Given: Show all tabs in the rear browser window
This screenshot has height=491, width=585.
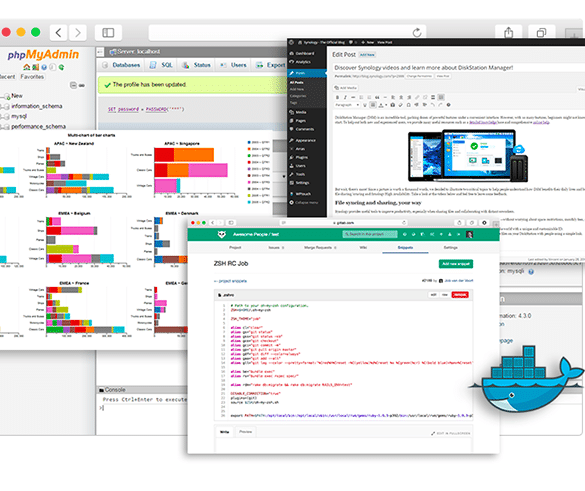Looking at the screenshot, I should 541,33.
